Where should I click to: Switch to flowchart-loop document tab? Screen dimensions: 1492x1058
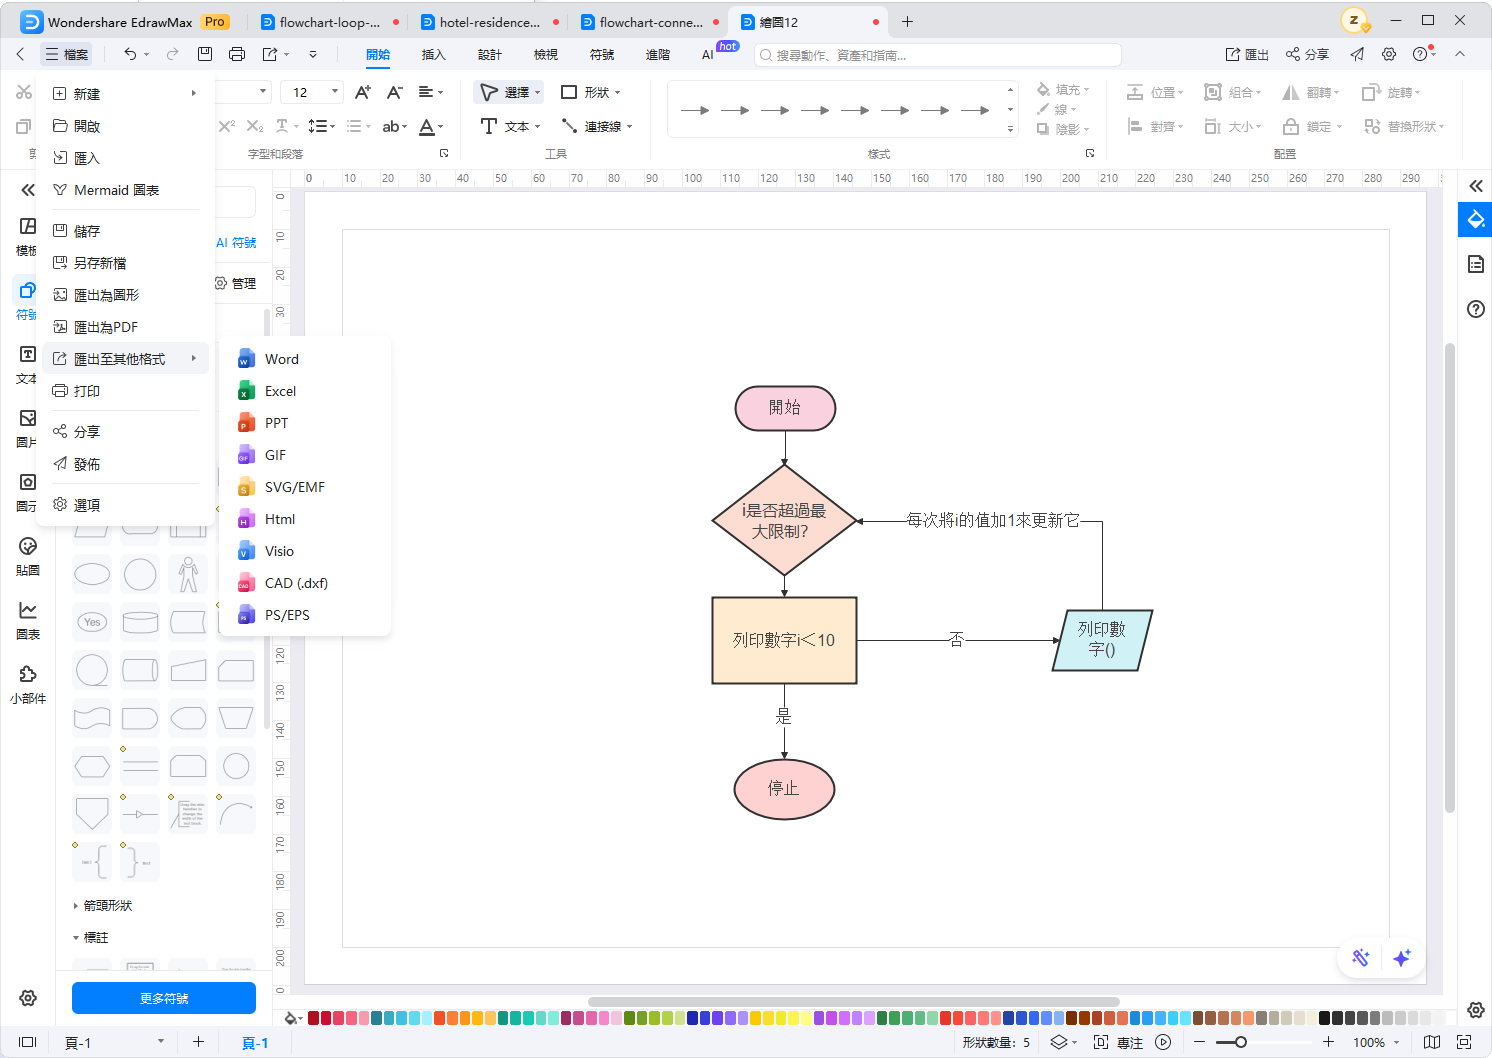[329, 22]
